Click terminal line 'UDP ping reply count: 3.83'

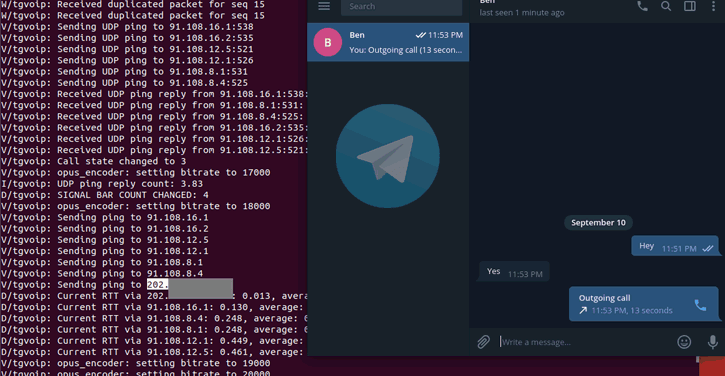pyautogui.click(x=102, y=184)
